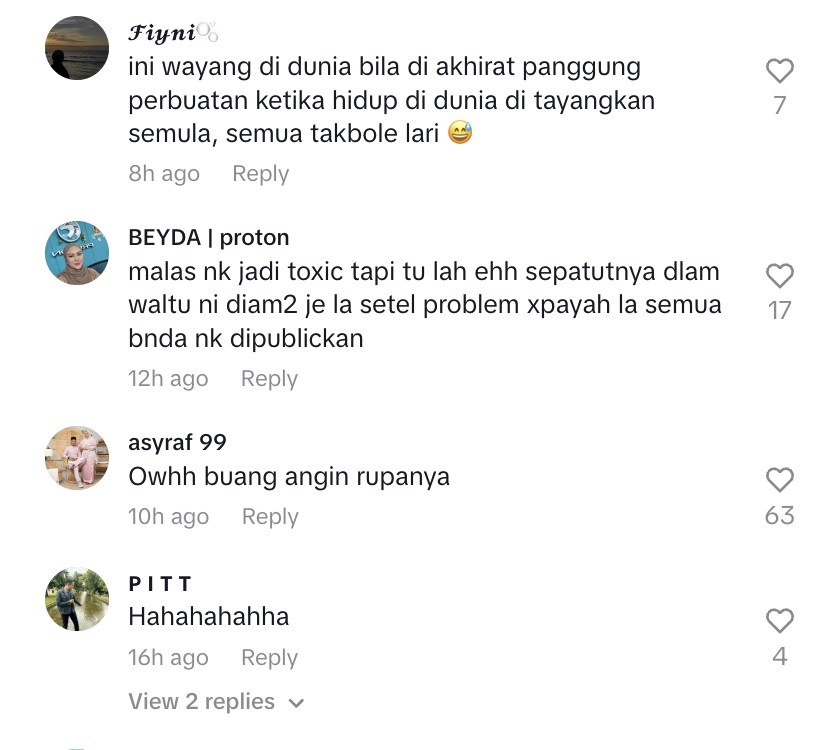Click the chevron next to View 2 replies
The height and width of the screenshot is (750, 840).
pos(296,703)
